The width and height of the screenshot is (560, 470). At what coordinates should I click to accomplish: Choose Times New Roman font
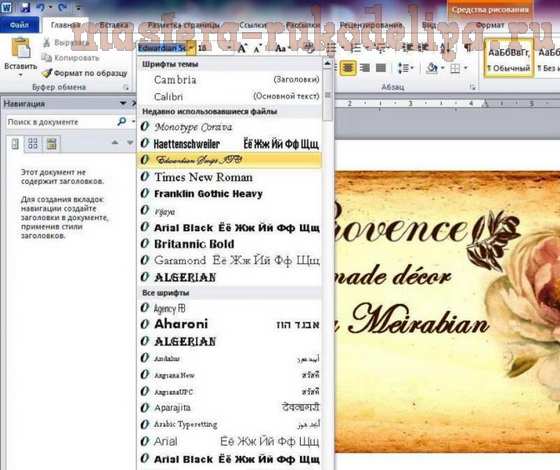click(229, 177)
